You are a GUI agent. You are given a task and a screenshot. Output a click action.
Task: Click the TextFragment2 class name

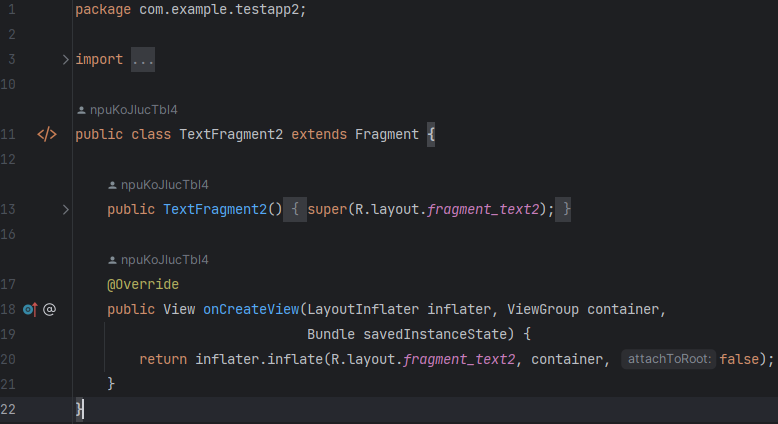231,134
